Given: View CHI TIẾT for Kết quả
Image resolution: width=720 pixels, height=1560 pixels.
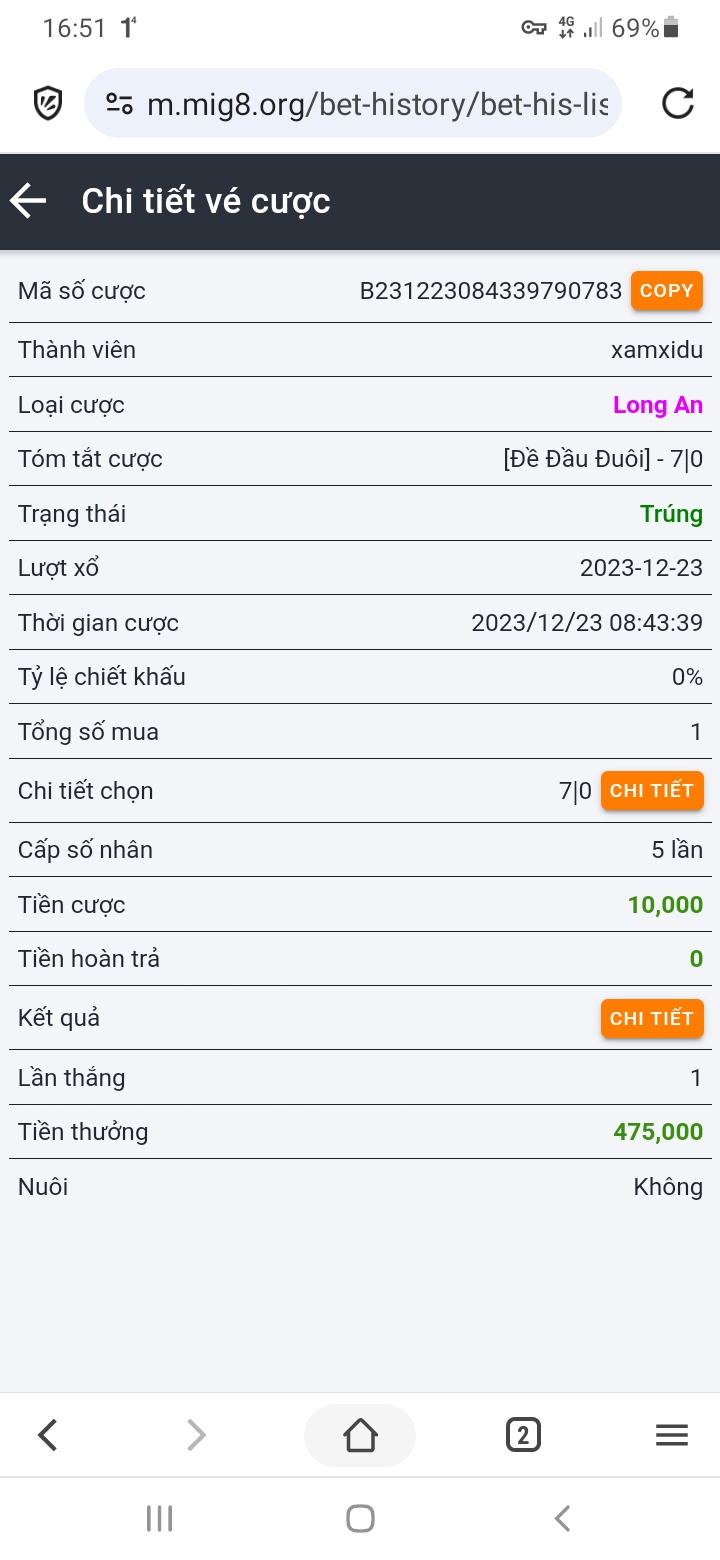Looking at the screenshot, I should [x=652, y=1019].
